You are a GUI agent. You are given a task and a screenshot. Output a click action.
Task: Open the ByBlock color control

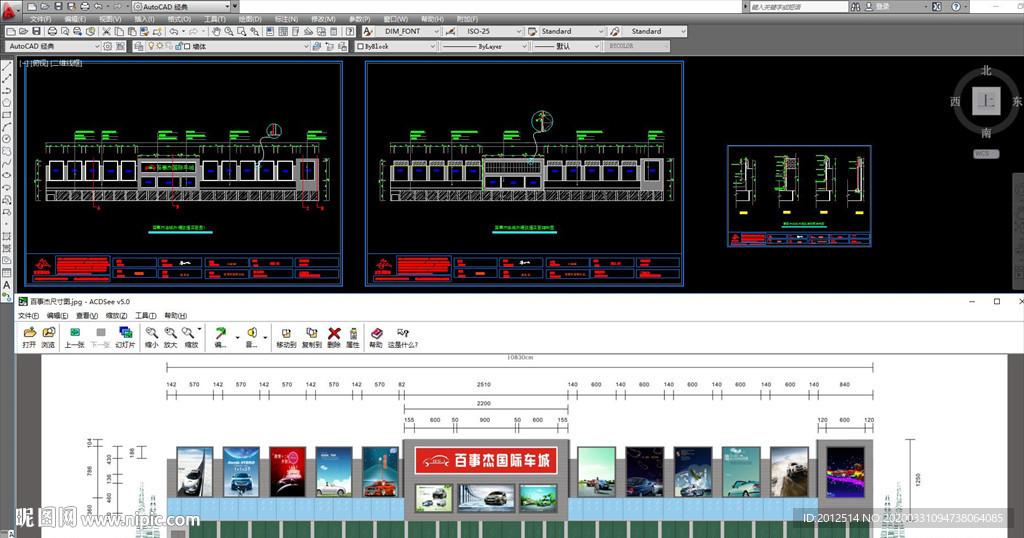[393, 46]
